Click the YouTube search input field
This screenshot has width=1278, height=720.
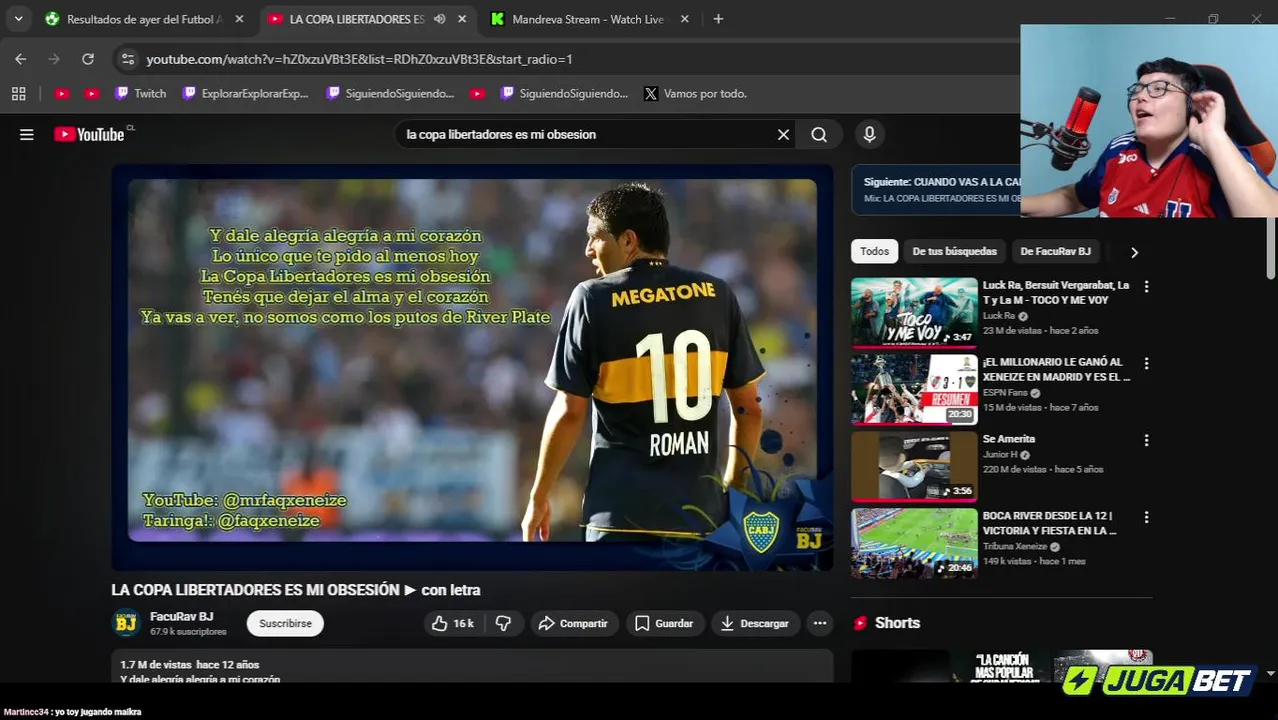pos(584,134)
